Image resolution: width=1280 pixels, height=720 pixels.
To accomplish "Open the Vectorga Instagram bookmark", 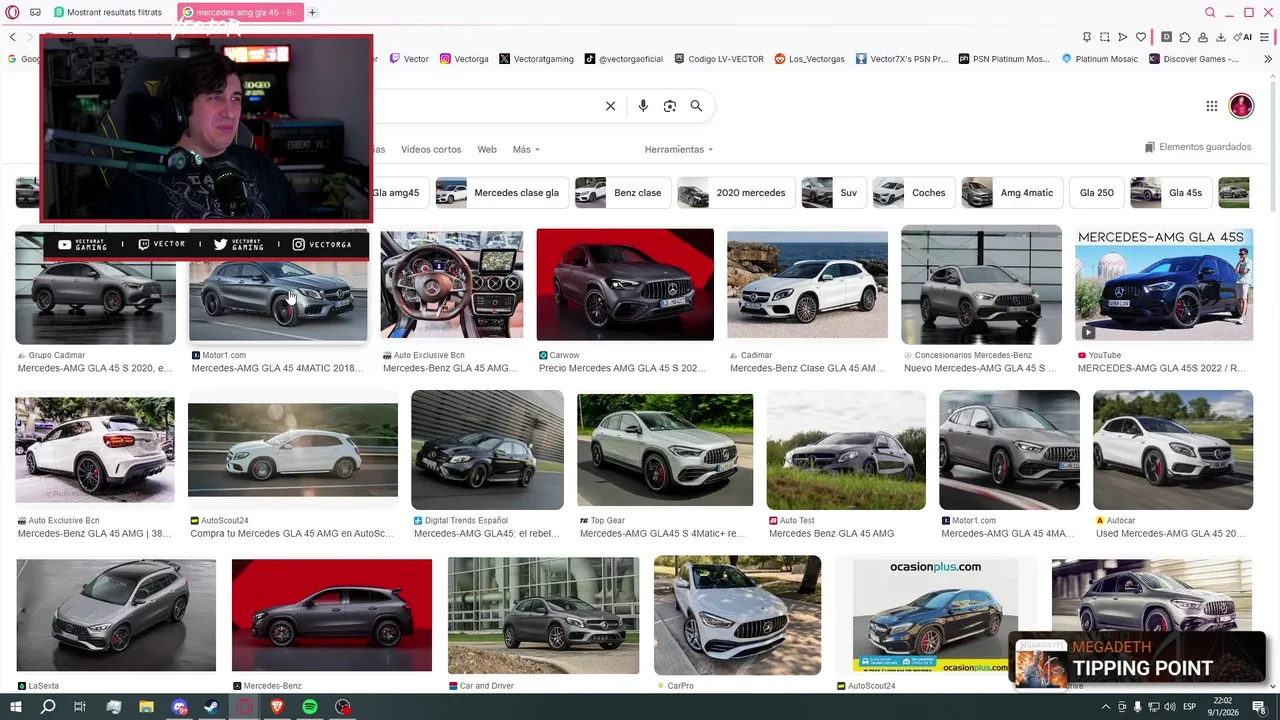I will 465,59.
